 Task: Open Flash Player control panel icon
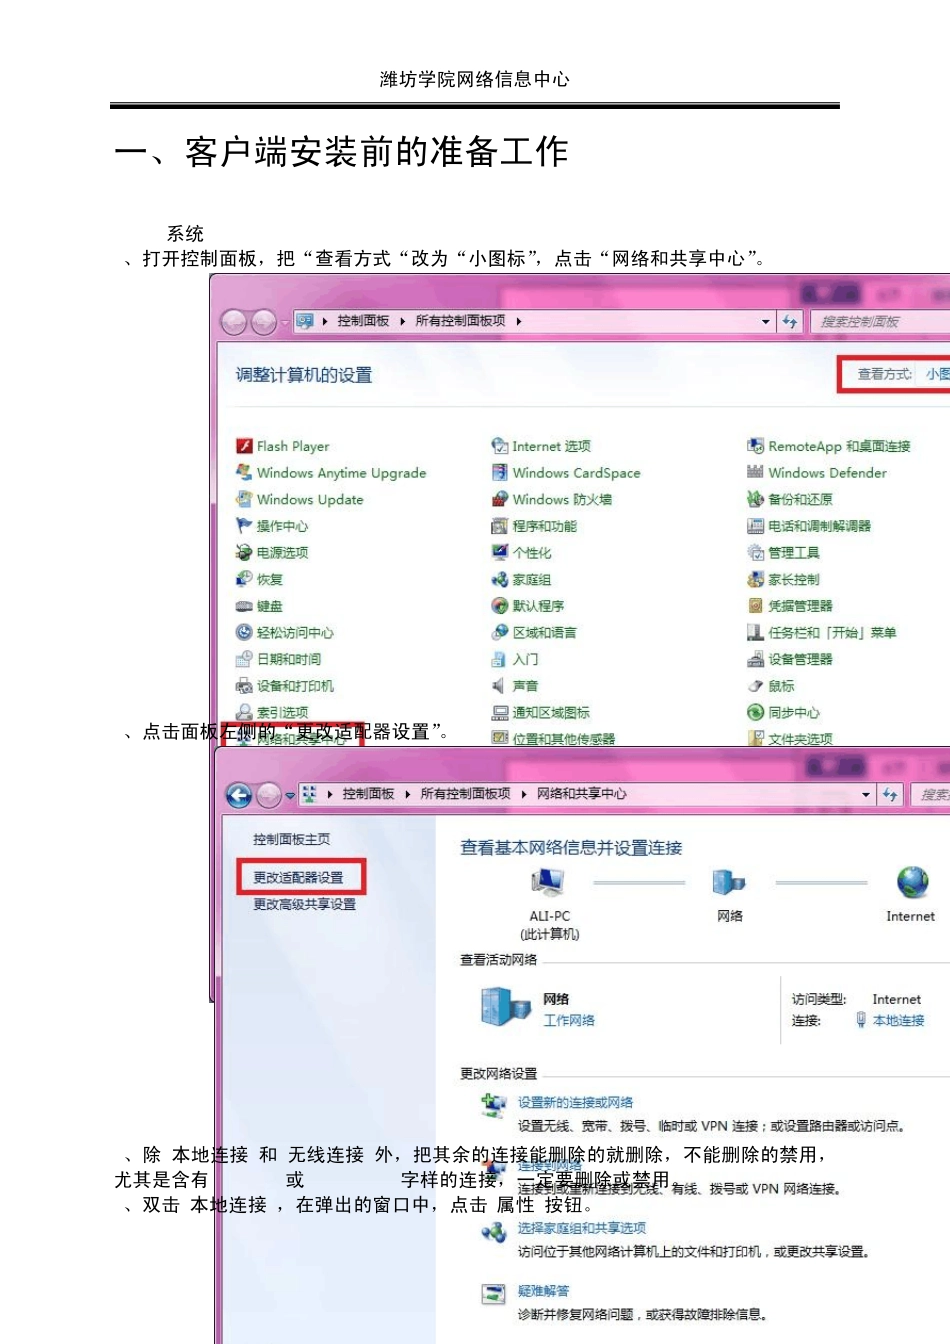(x=244, y=446)
